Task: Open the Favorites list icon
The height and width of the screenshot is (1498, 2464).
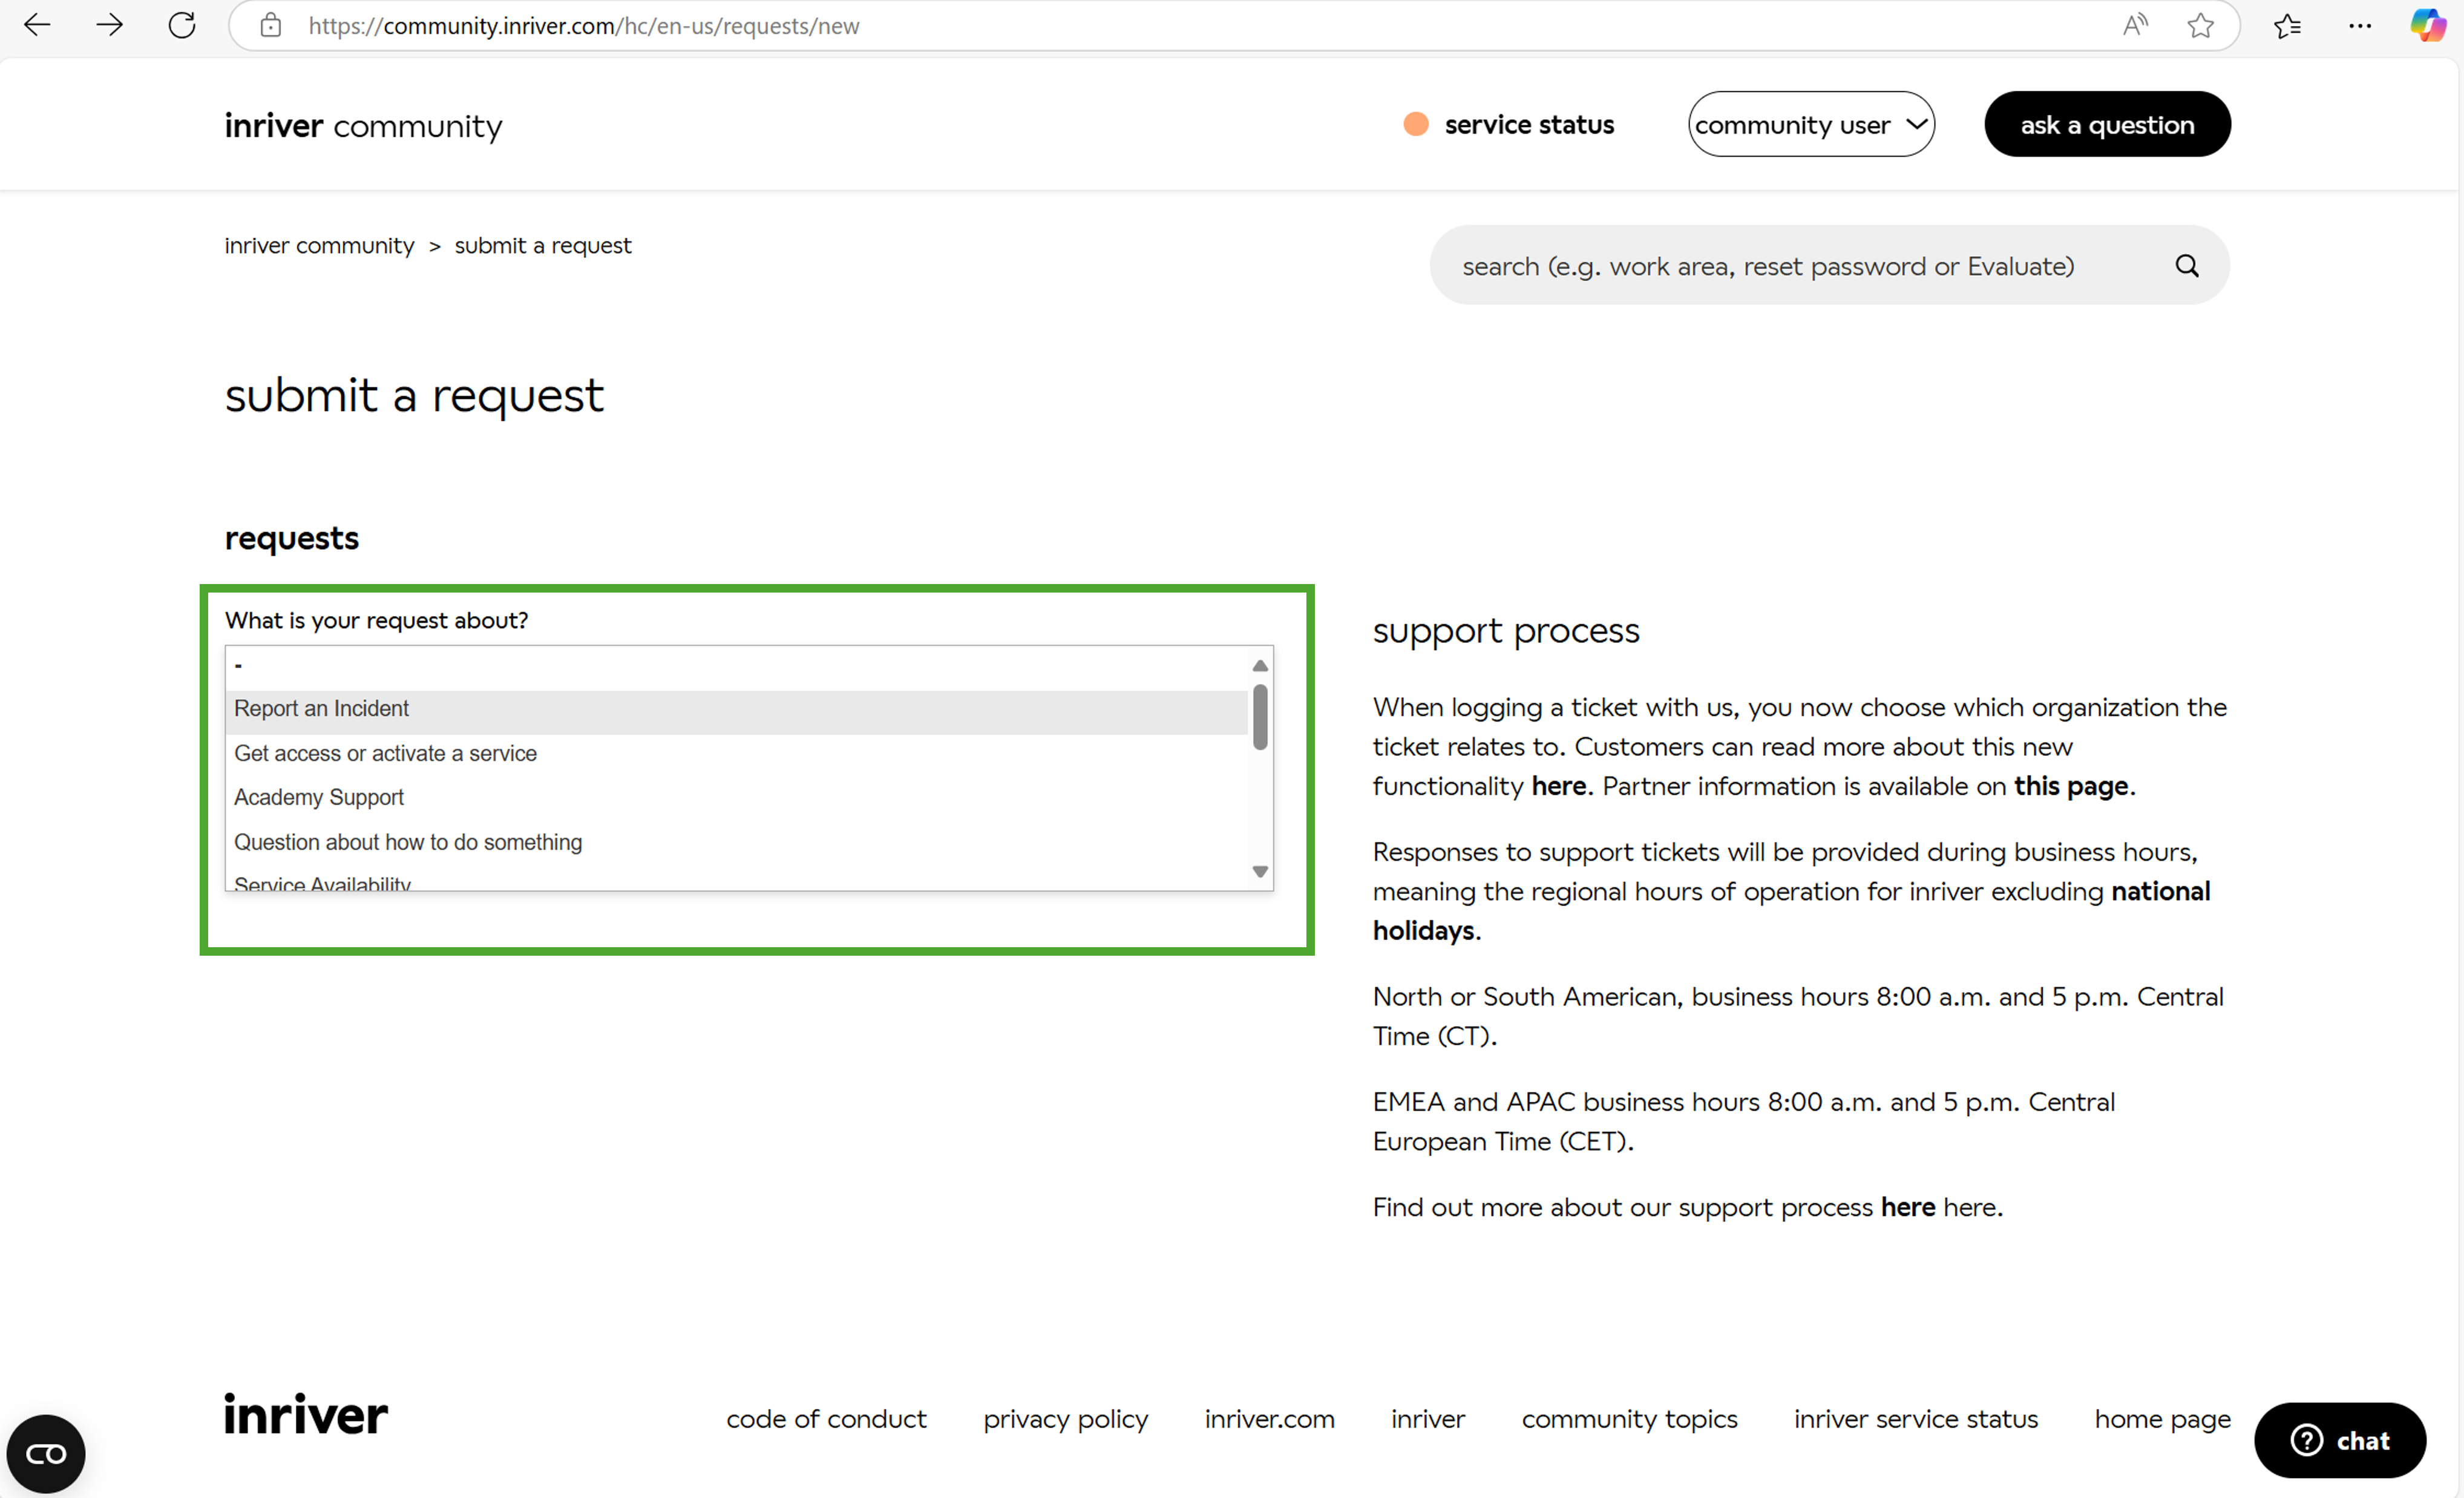Action: click(x=2287, y=26)
